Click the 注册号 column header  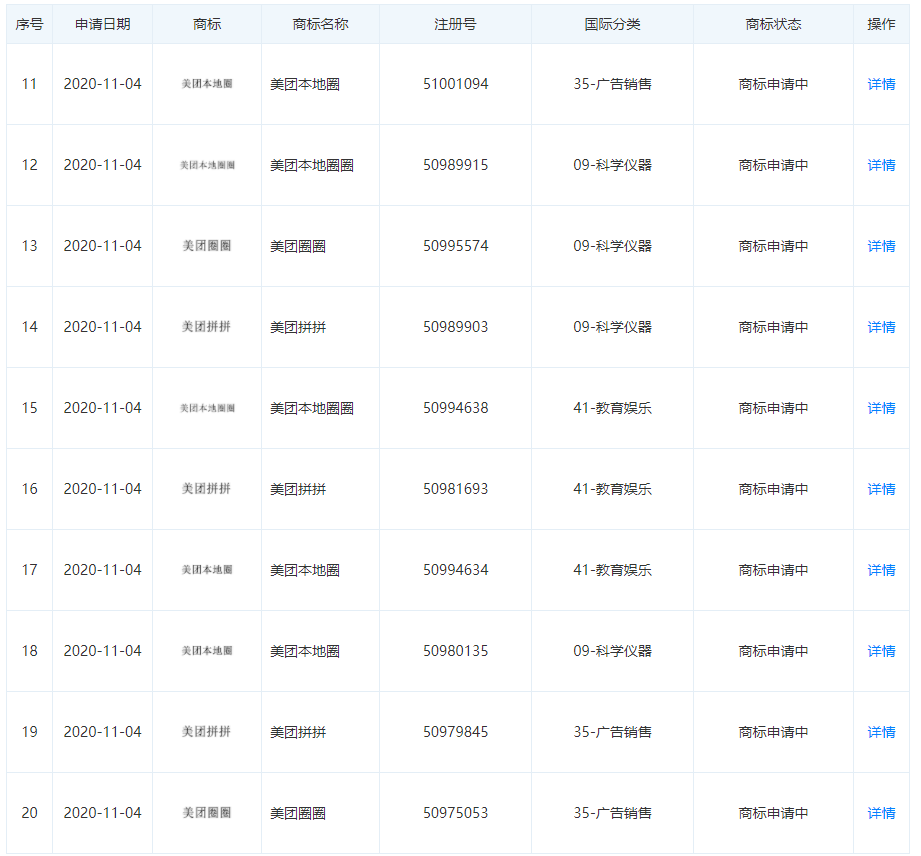click(455, 24)
